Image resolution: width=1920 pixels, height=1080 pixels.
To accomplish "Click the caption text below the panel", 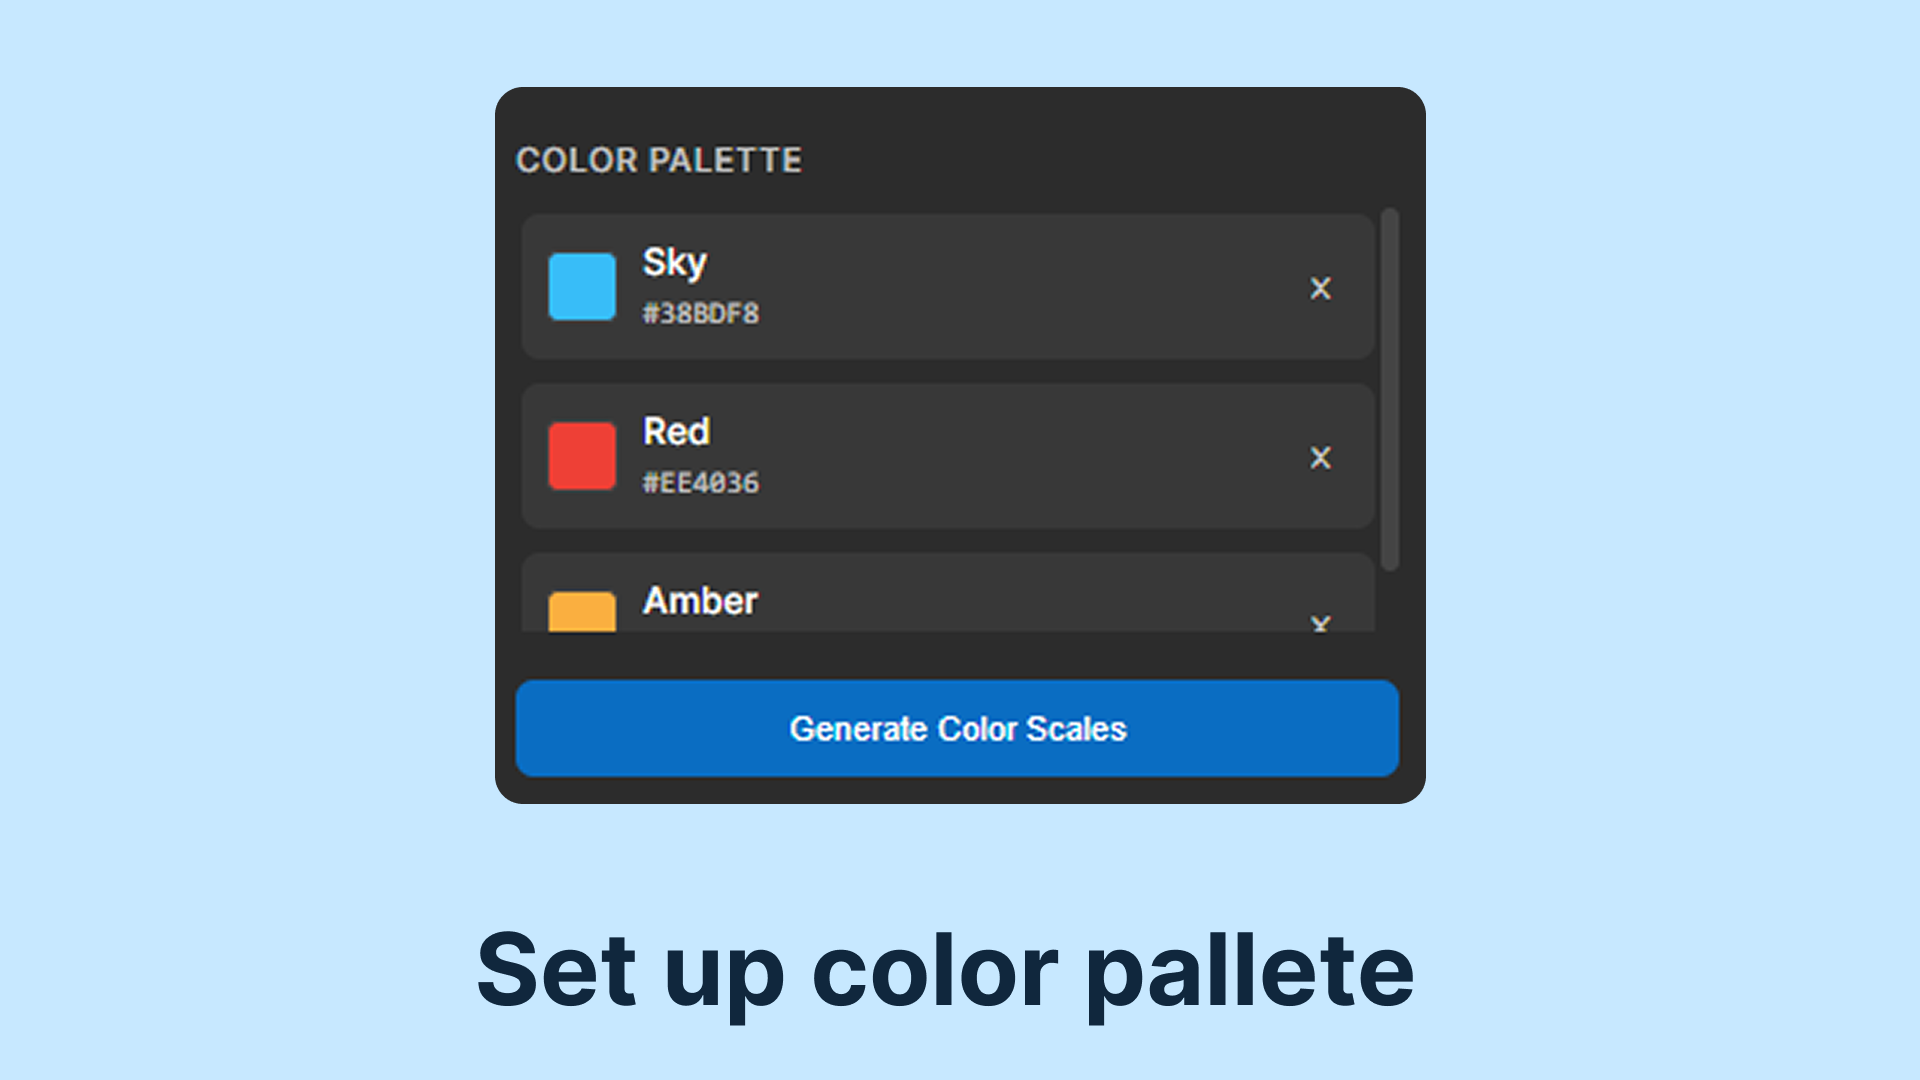I will pyautogui.click(x=947, y=967).
